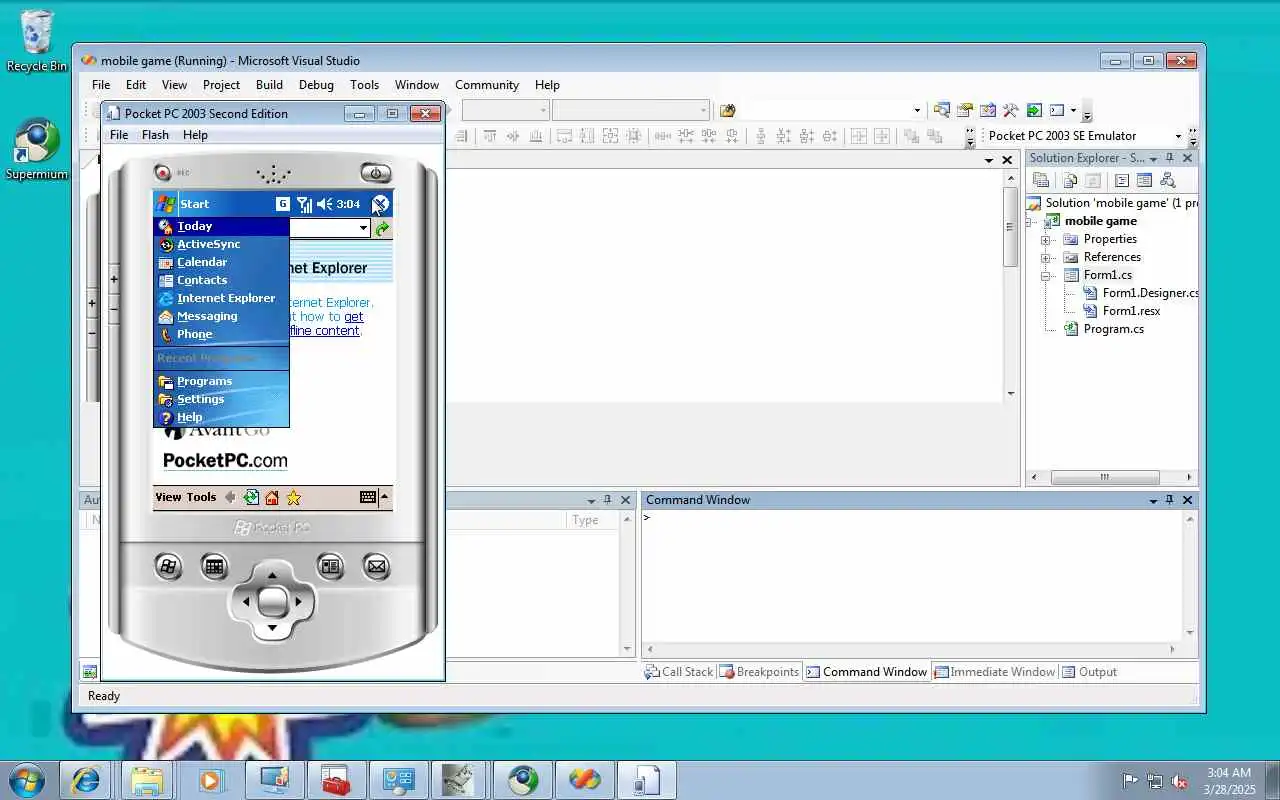Tap the D-pad down arrow

point(272,628)
